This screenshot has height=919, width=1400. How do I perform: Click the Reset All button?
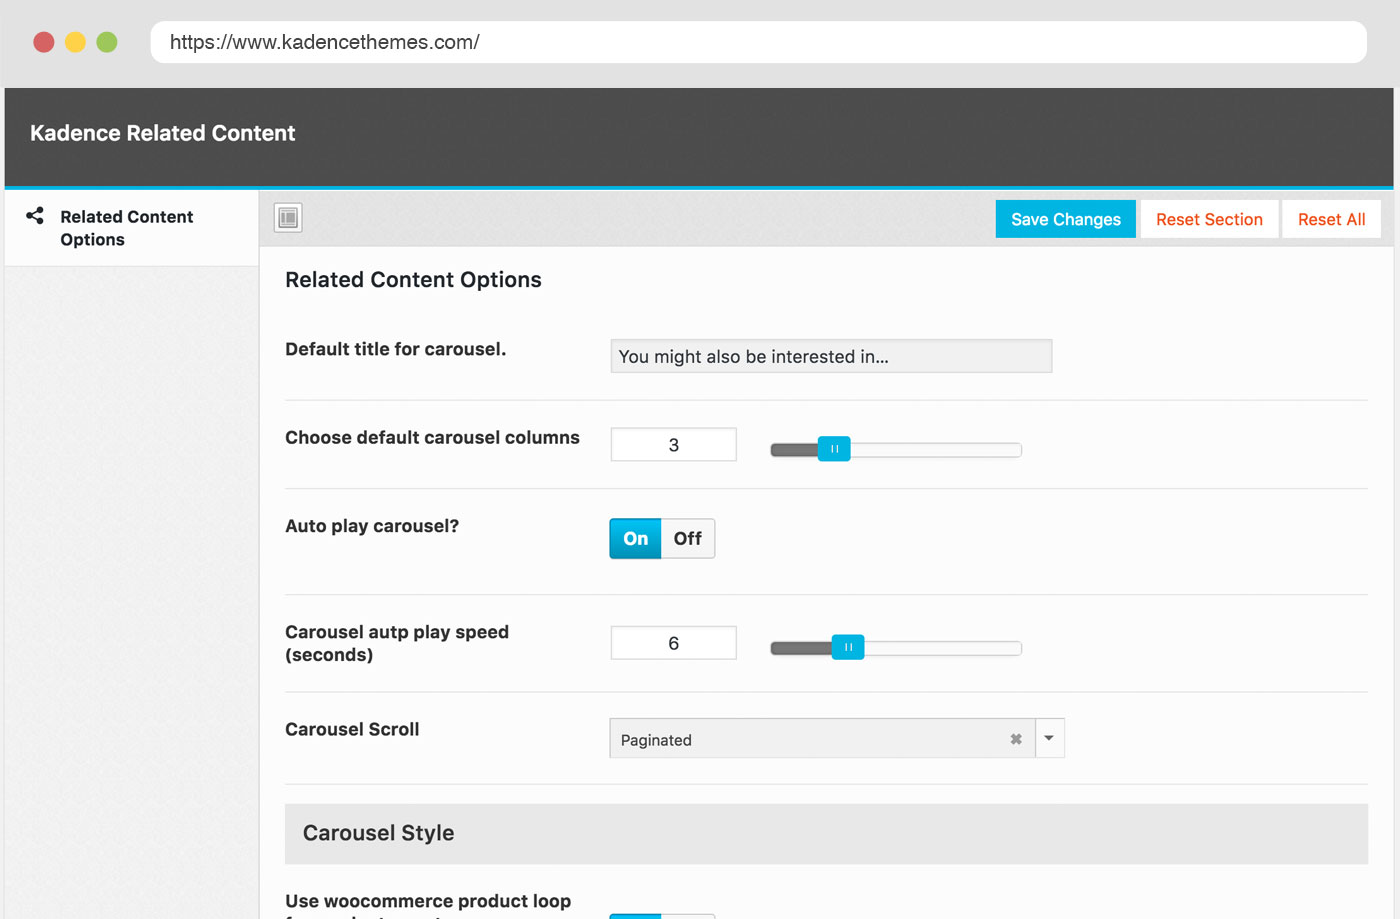pos(1332,219)
